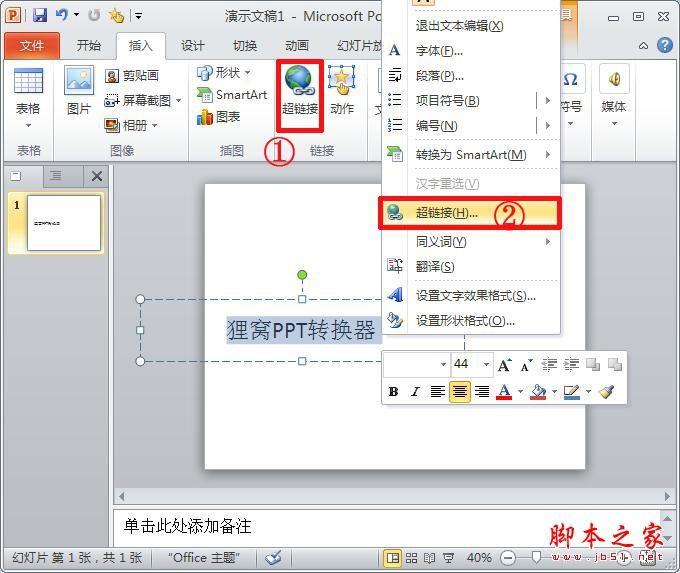This screenshot has width=680, height=573.
Task: Choose 退出文本编辑(X) in context menu
Action: 471,26
